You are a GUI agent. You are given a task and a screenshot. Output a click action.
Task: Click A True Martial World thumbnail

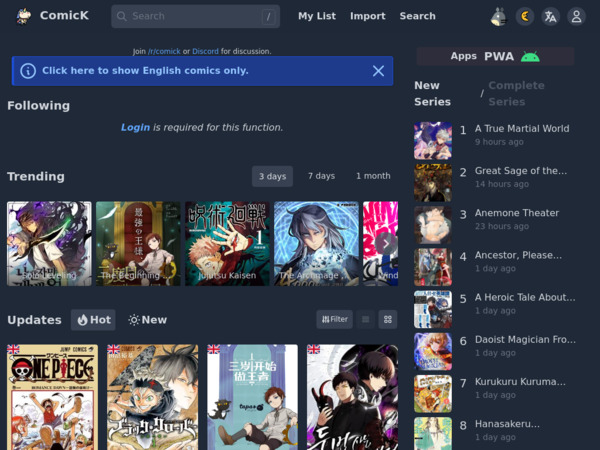433,140
